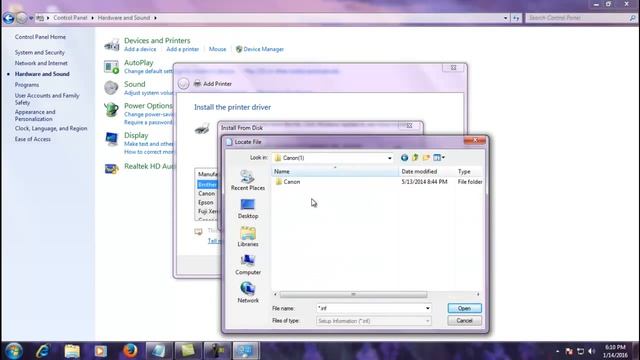Expand the Hardware and Sound breadcrumb arrow
640x360 pixels.
[155, 18]
